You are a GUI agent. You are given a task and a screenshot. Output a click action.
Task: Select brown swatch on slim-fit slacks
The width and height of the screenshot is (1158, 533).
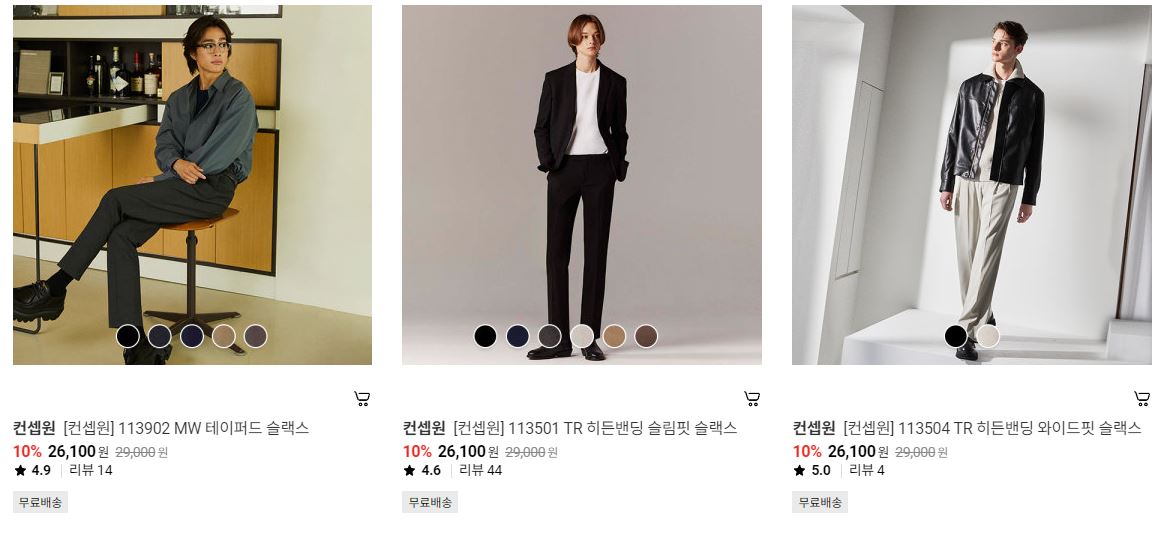[x=645, y=337]
